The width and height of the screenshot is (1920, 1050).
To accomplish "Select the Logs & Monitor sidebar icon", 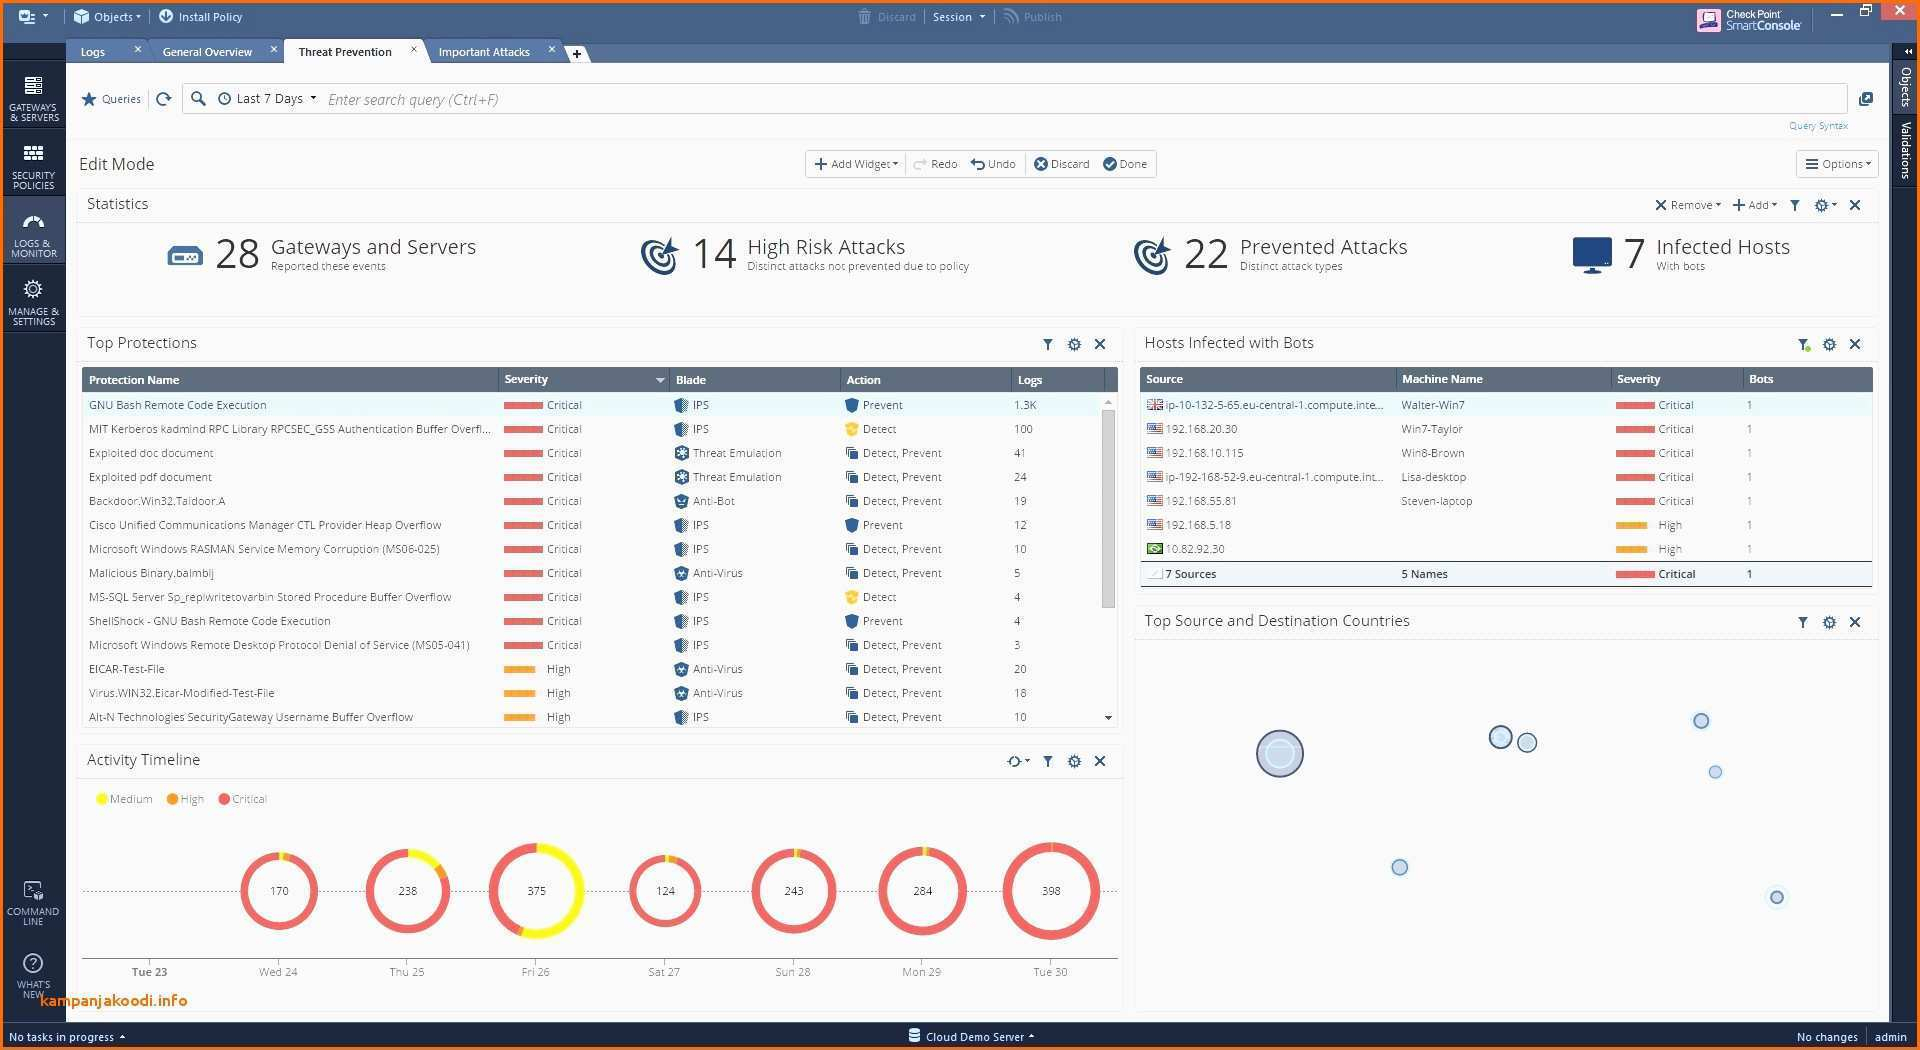I will tap(33, 232).
